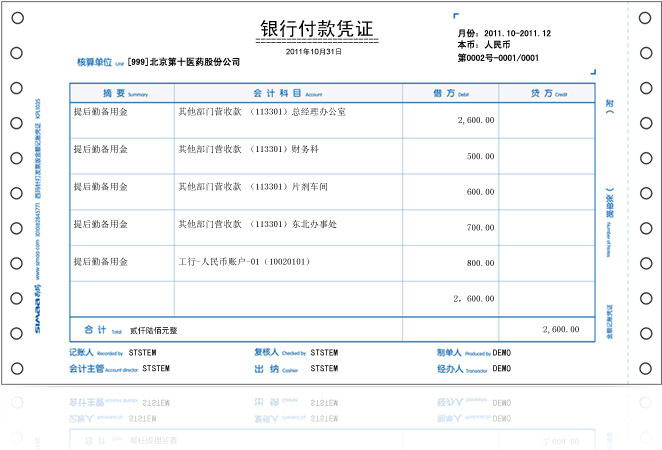This screenshot has width=662, height=450.
Task: Select debit amount 600.00
Action: tap(480, 192)
